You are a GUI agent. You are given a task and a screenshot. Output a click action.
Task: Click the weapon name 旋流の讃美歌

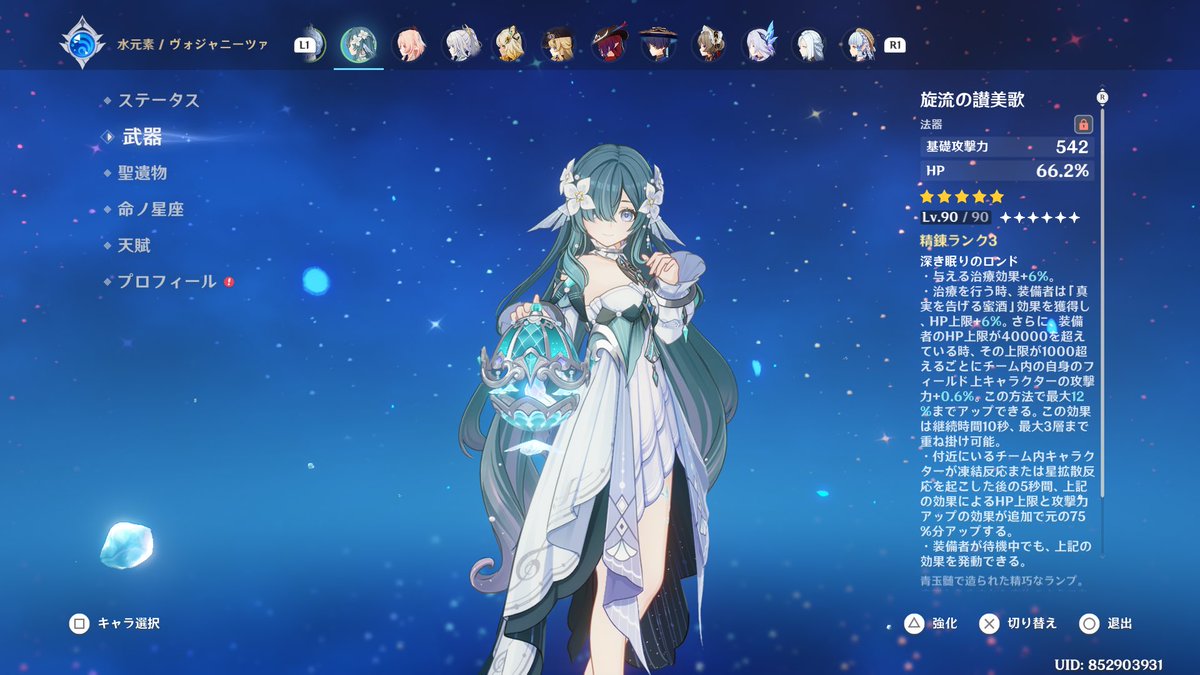coord(972,100)
